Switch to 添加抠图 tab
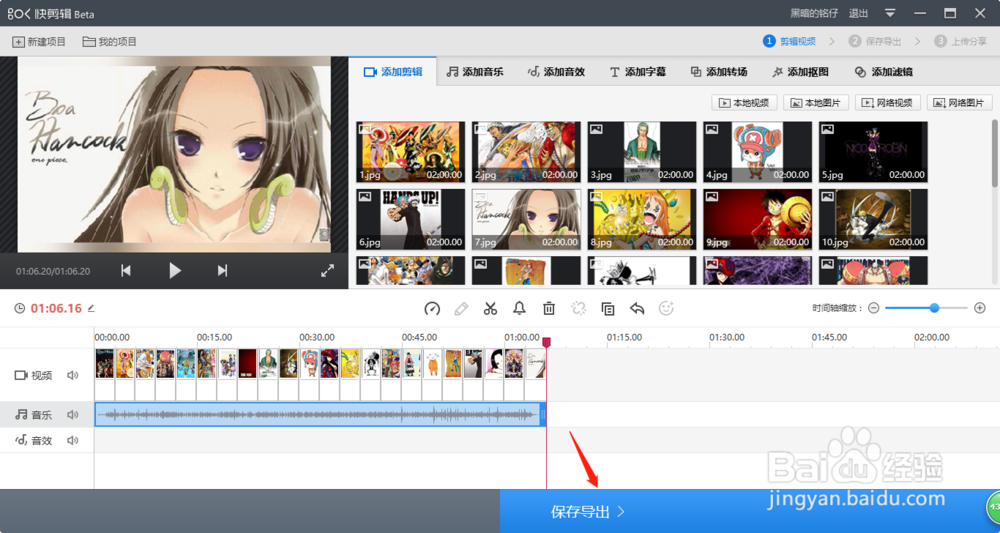 pos(800,72)
